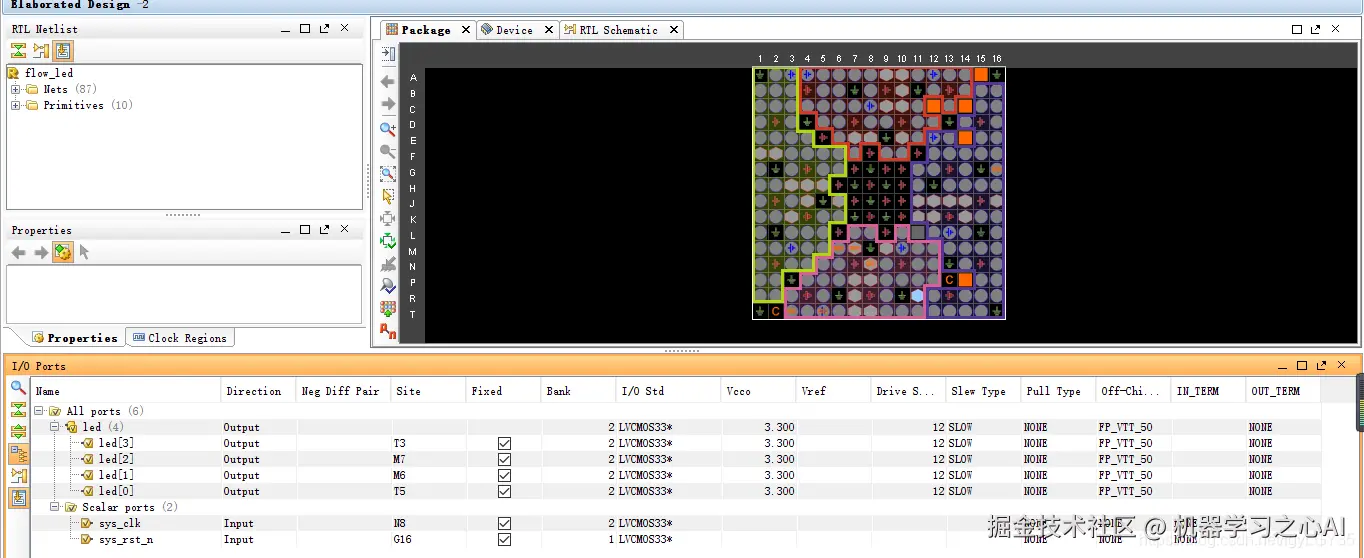Float the I/O Ports panel

click(x=1321, y=366)
